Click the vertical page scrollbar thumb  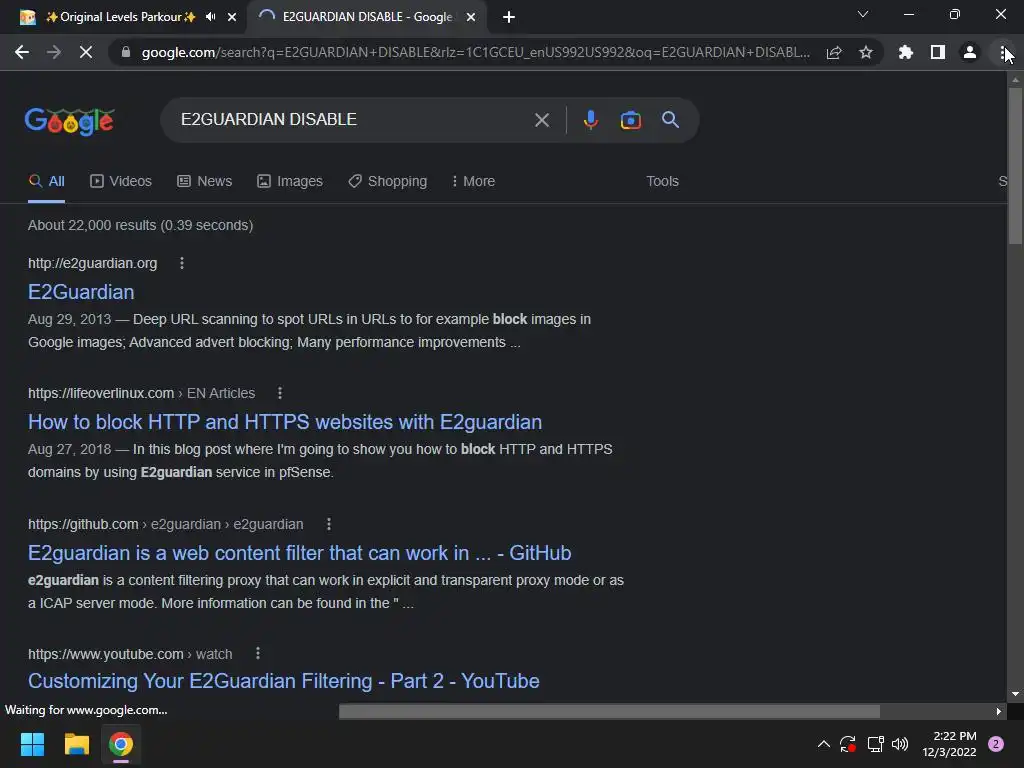click(x=1015, y=165)
